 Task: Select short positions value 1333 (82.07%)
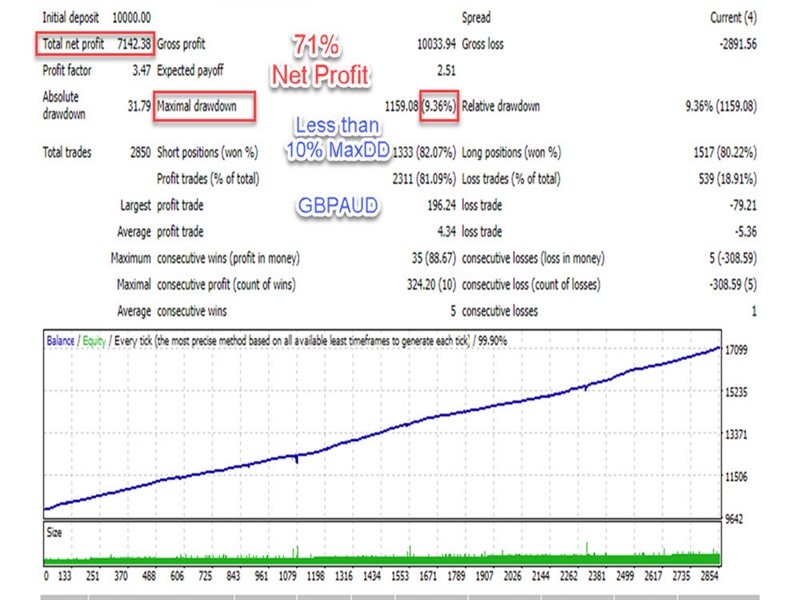(424, 153)
